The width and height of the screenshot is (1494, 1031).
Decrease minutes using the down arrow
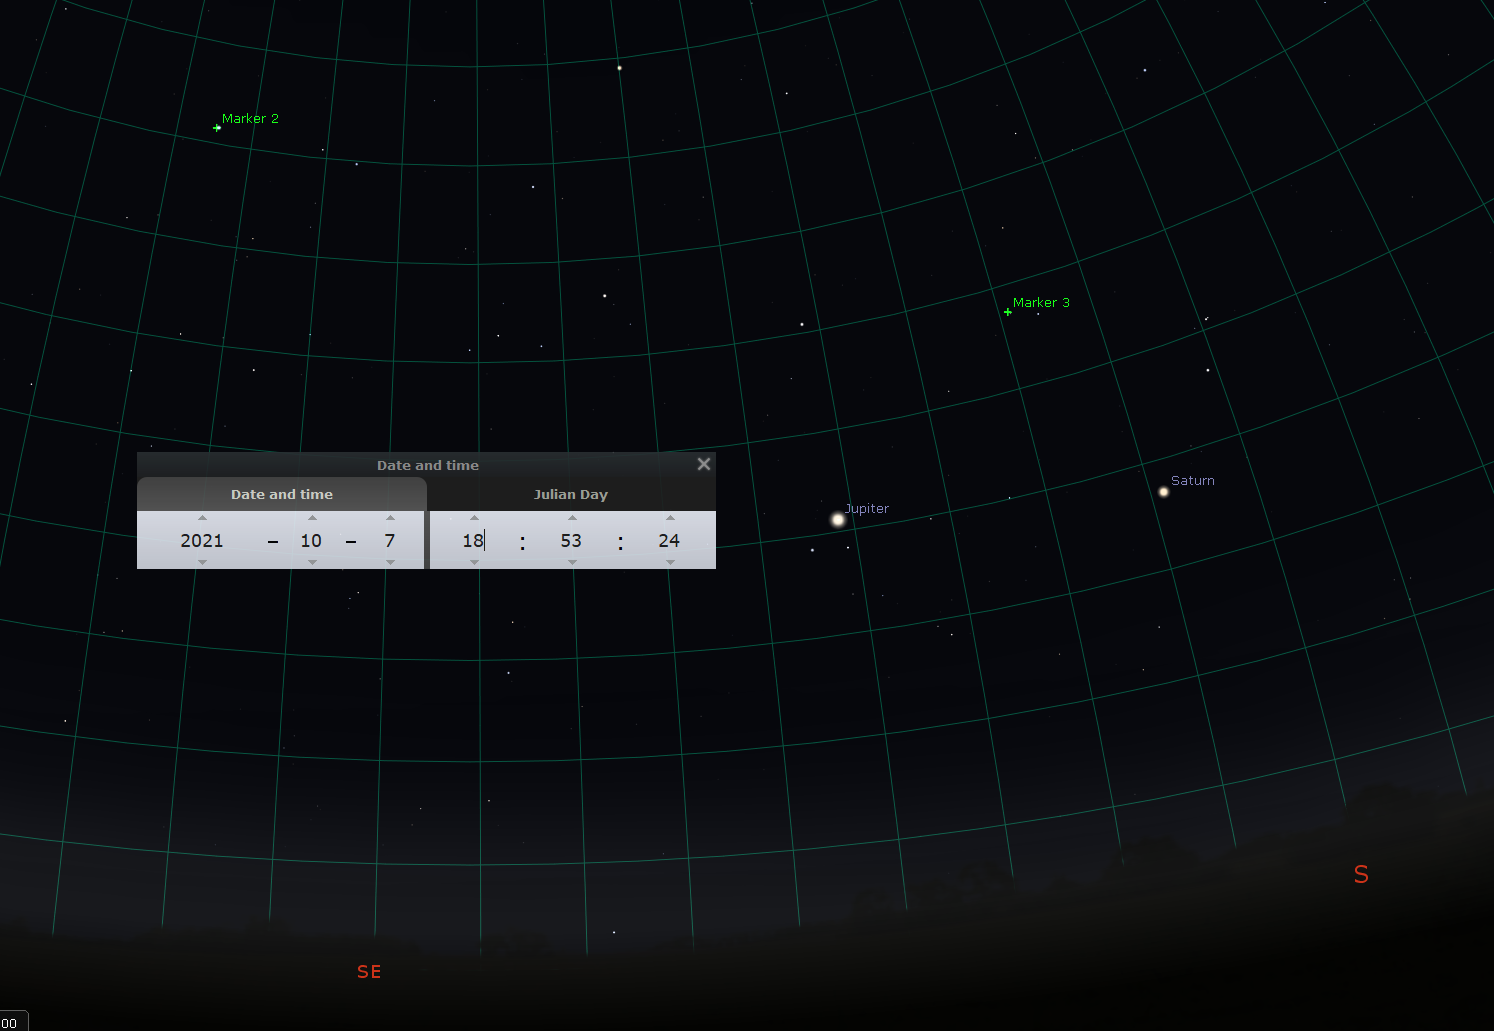572,562
